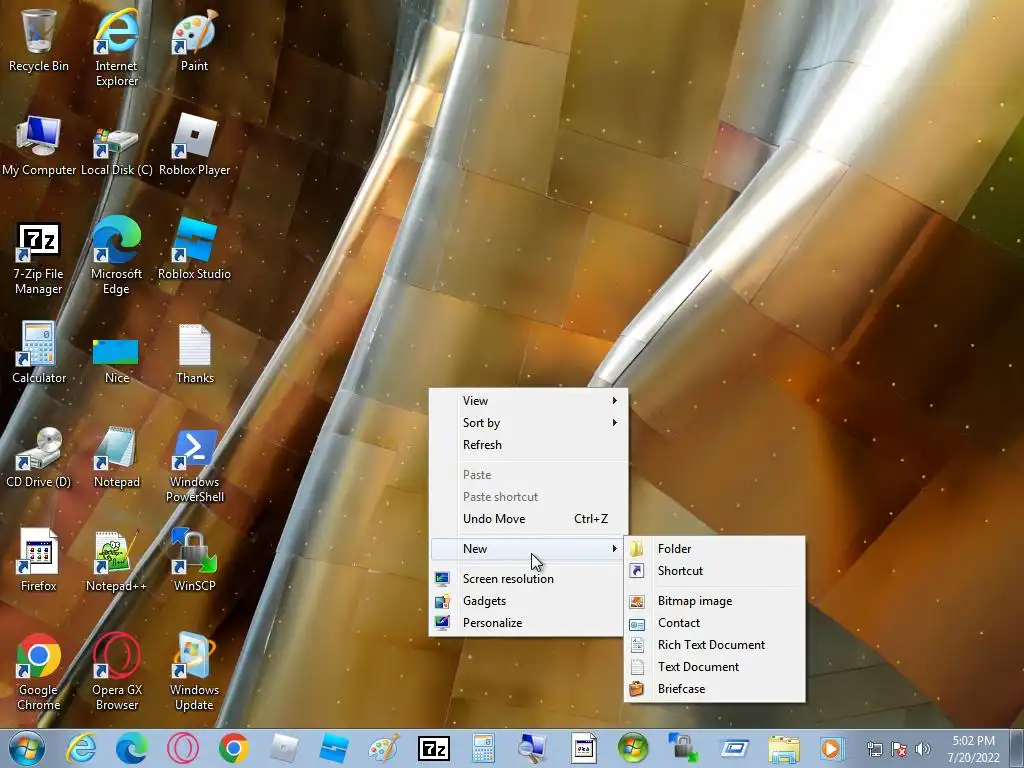Select the 7-Zip File Manager shortcut
This screenshot has height=768, width=1024.
(x=39, y=259)
